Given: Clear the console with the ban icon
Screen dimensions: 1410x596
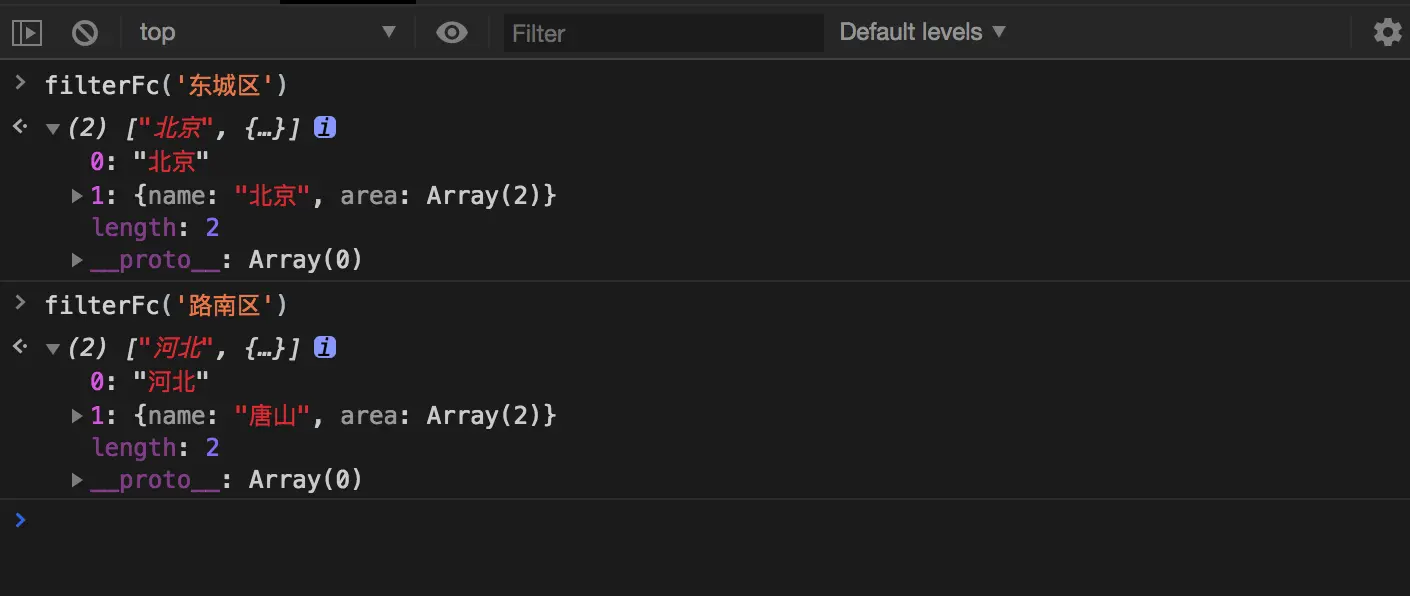Looking at the screenshot, I should coord(85,33).
